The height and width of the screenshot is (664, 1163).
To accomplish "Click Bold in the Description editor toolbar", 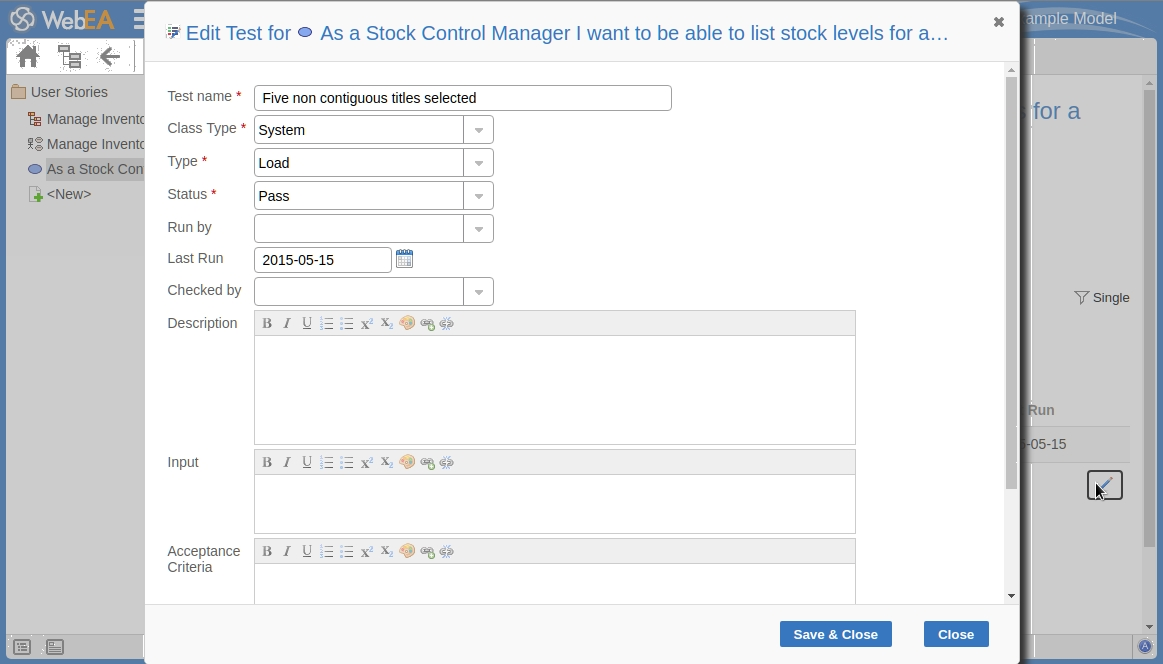I will 267,324.
